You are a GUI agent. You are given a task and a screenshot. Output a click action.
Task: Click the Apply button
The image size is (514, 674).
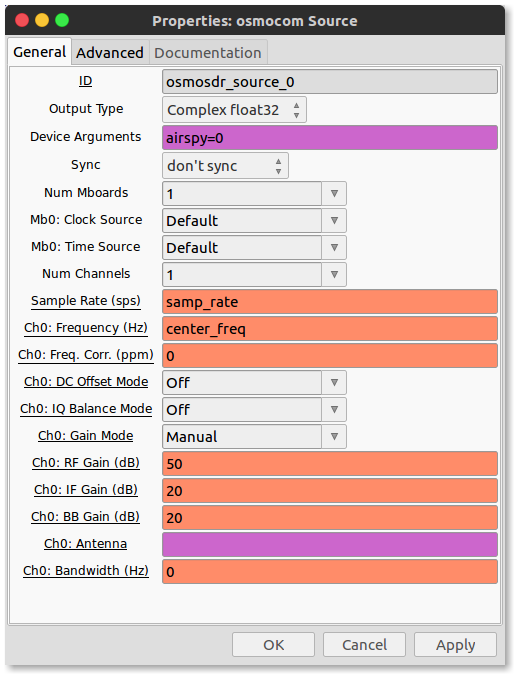coord(456,645)
